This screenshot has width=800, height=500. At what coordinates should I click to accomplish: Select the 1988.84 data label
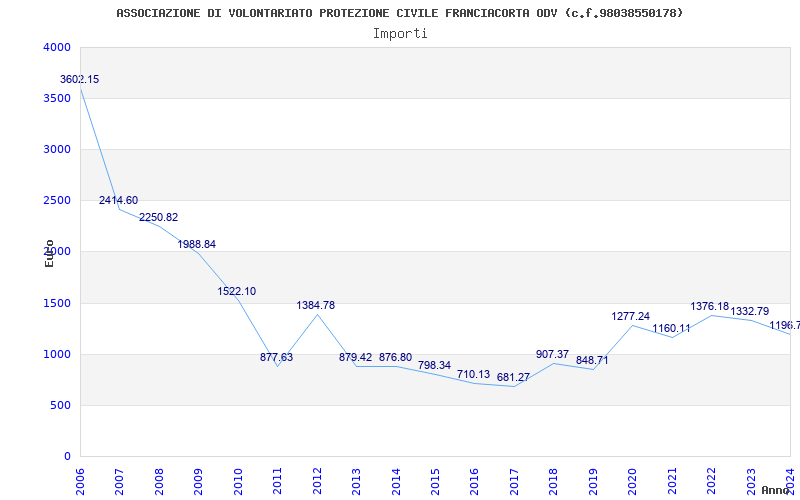click(196, 244)
